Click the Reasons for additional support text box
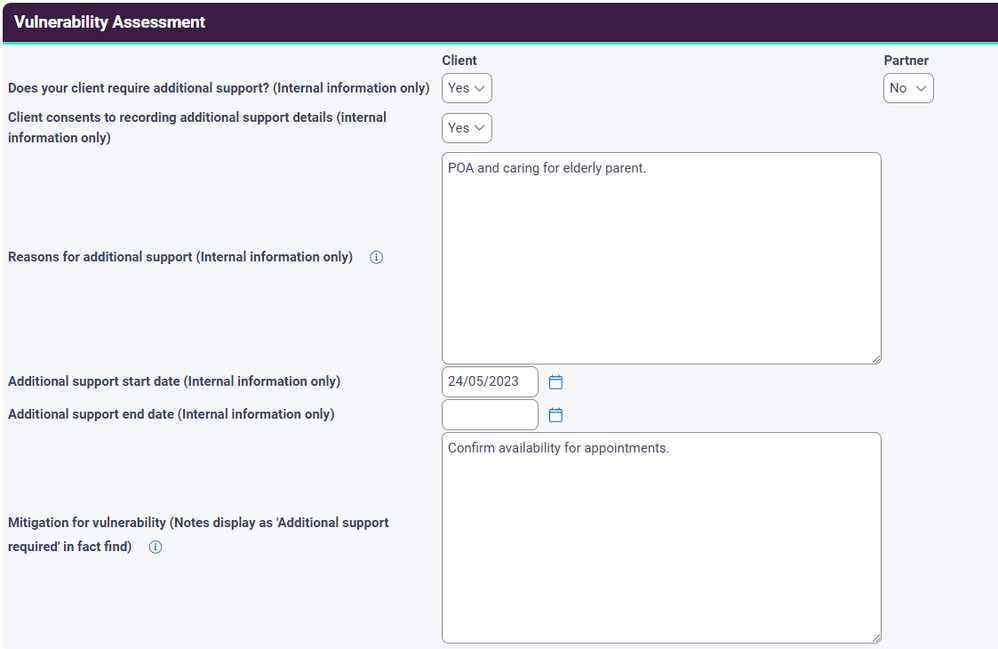 tap(661, 258)
